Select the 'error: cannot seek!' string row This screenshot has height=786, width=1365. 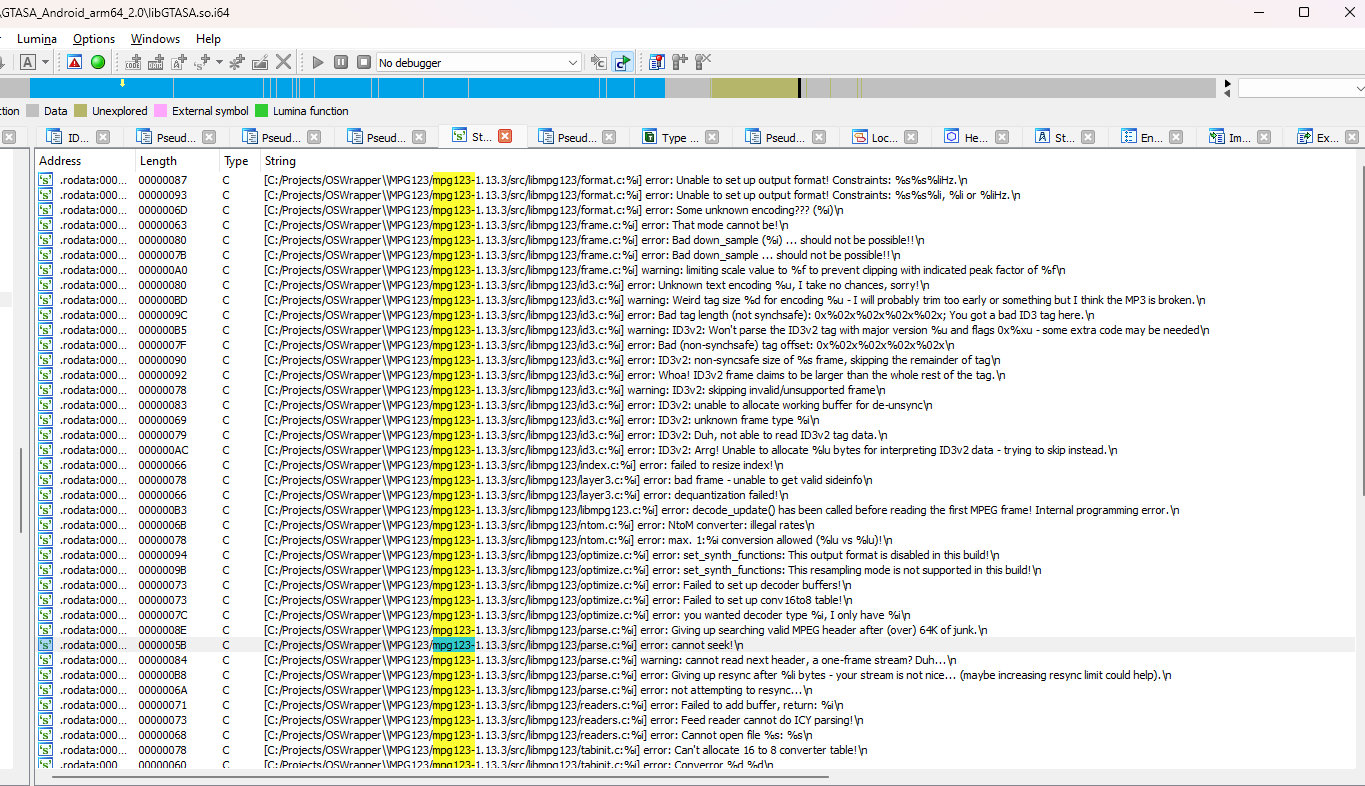click(695, 645)
